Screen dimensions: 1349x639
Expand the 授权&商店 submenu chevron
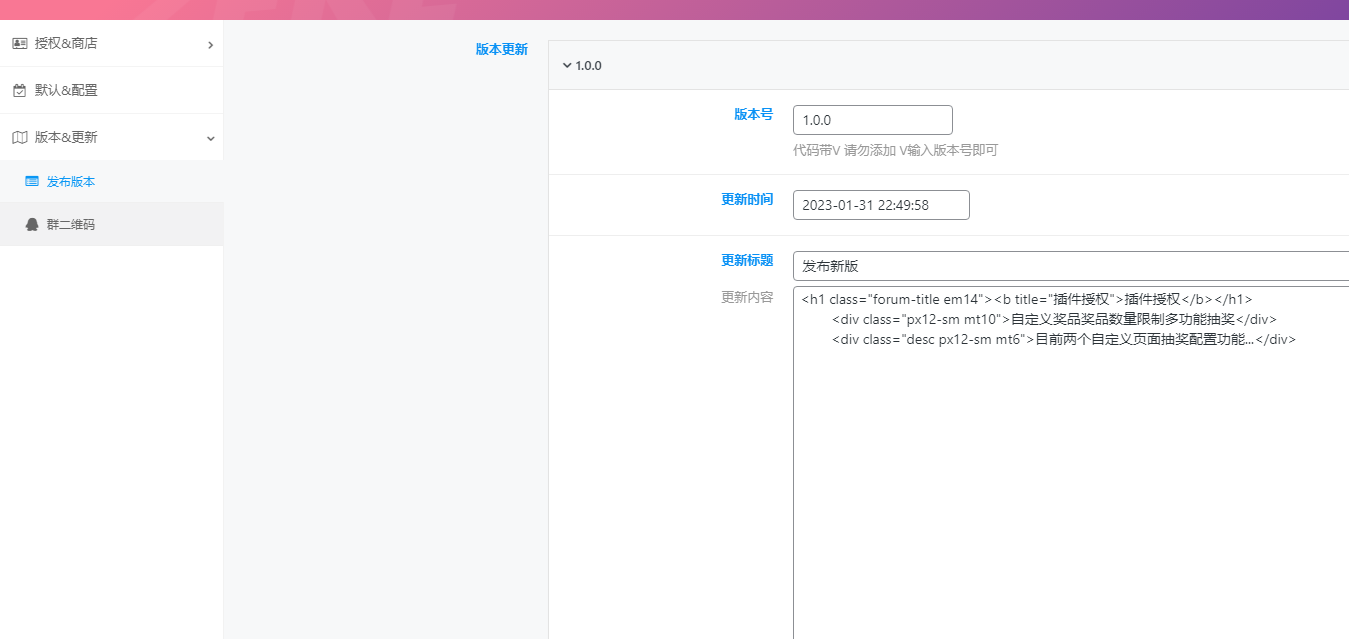(210, 45)
